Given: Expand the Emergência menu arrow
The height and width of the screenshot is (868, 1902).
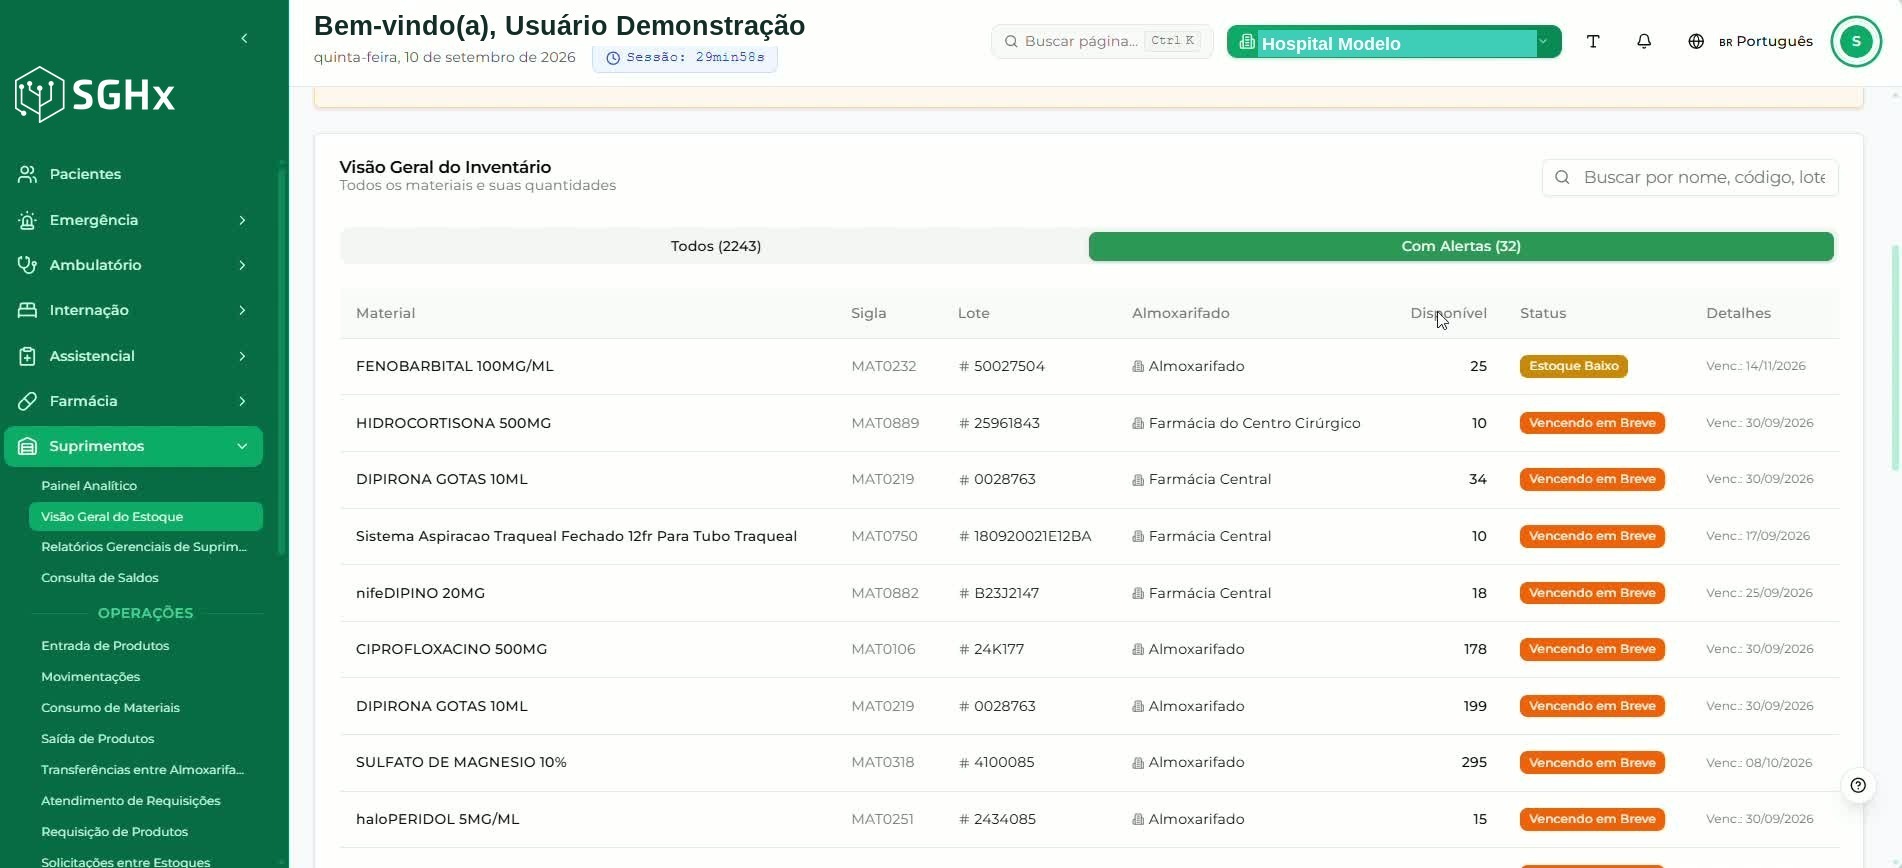Looking at the screenshot, I should click(x=242, y=220).
